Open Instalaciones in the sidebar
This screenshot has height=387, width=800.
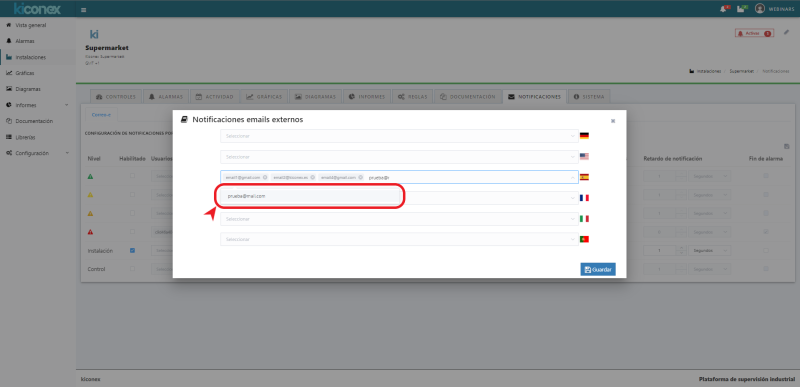(31, 57)
